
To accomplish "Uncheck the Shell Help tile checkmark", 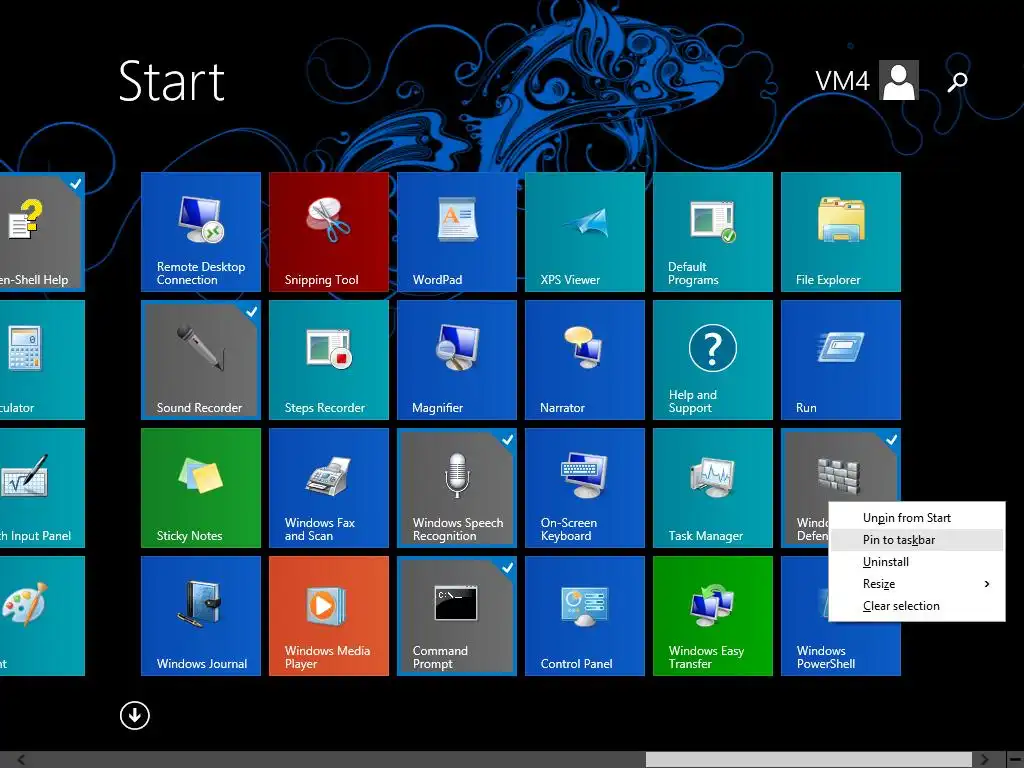I will (x=76, y=183).
